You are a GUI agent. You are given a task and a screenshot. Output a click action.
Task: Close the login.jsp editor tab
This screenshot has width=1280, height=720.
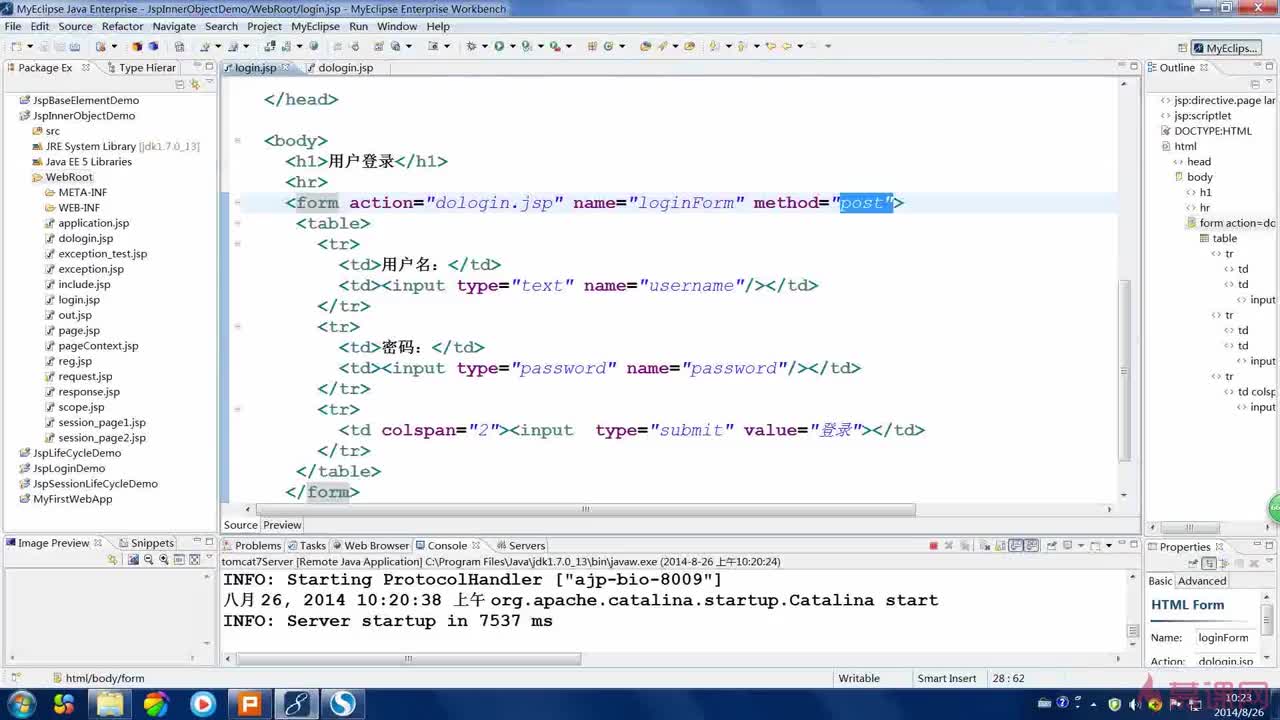point(285,67)
